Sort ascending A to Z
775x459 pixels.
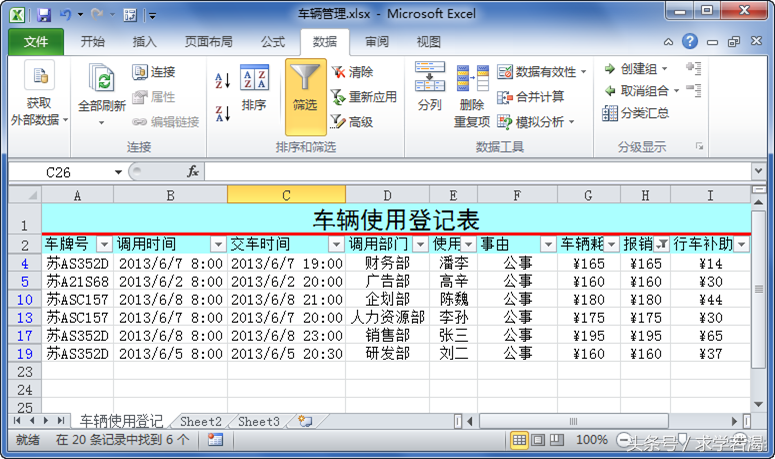pyautogui.click(x=222, y=80)
